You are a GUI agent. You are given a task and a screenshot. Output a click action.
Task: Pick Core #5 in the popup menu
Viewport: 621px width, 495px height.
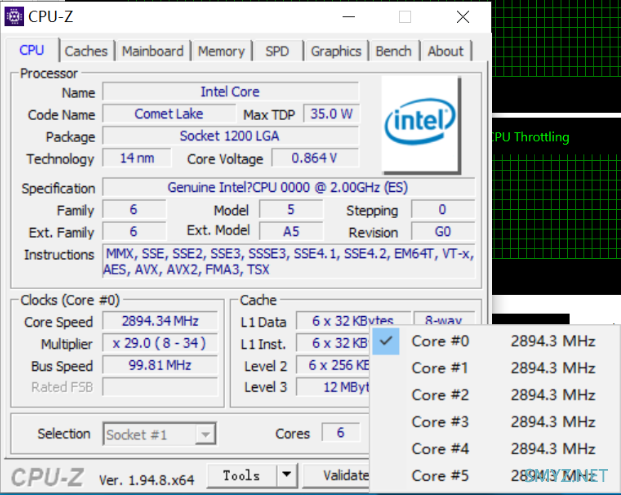pyautogui.click(x=495, y=476)
